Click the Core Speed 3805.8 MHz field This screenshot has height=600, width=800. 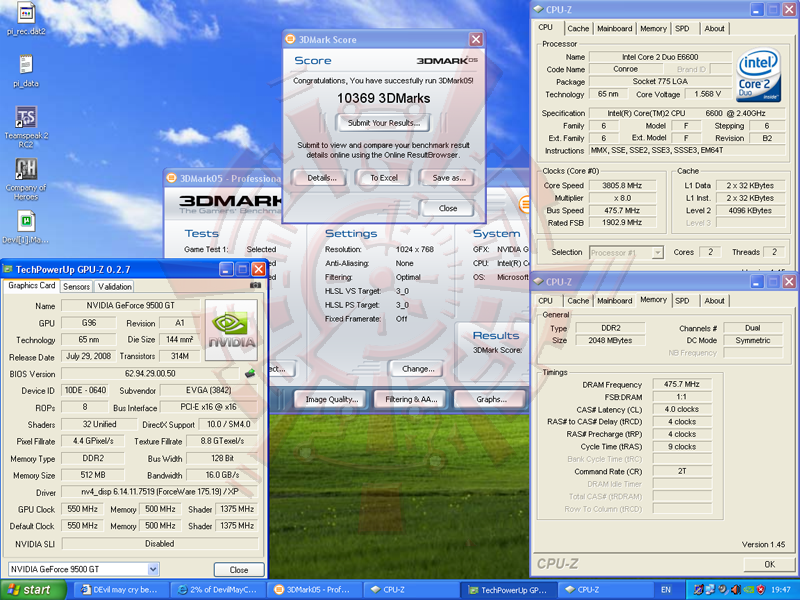point(621,186)
